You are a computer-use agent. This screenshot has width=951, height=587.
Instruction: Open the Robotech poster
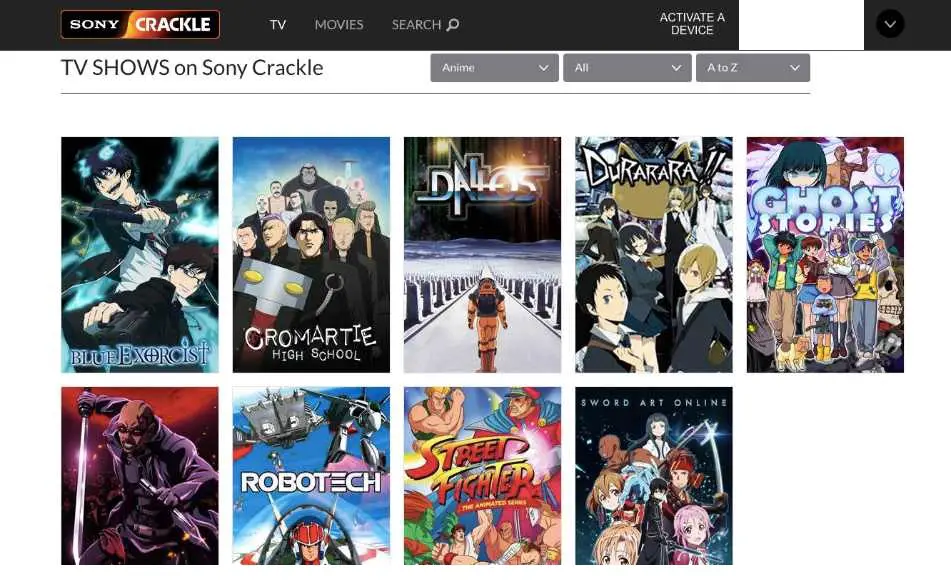[311, 476]
